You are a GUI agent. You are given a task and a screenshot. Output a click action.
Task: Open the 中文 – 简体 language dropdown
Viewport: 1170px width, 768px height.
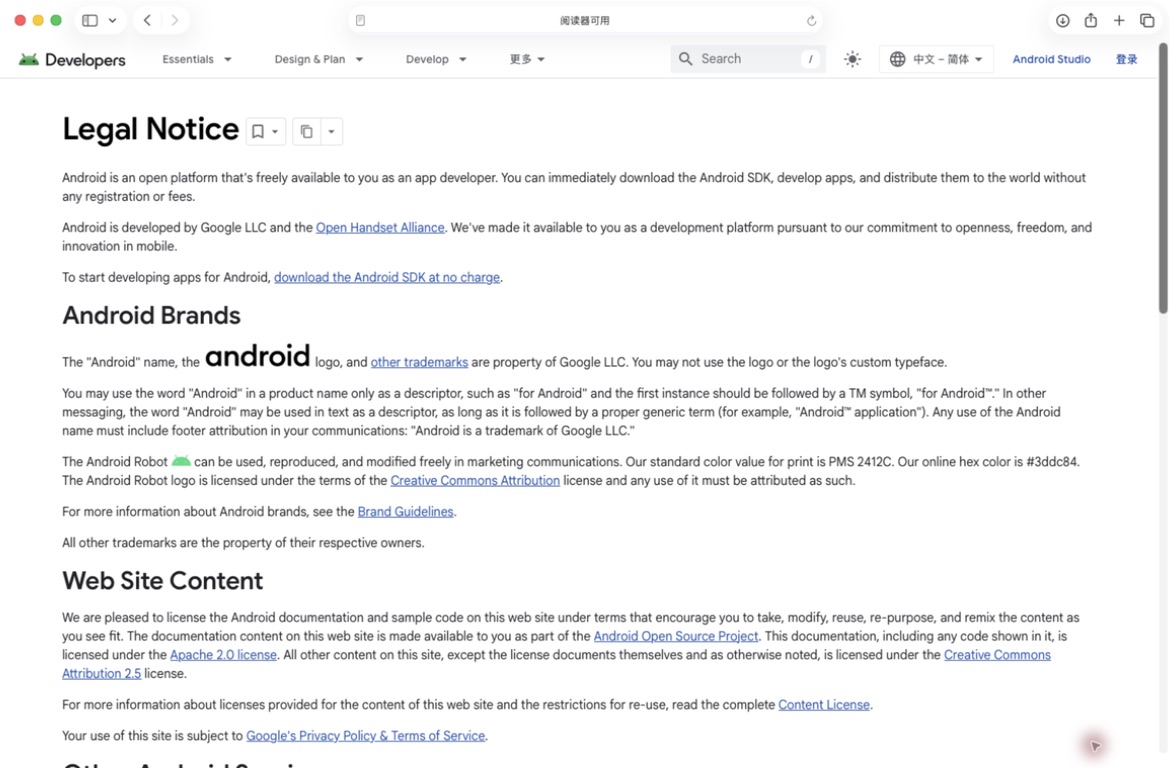pos(936,59)
